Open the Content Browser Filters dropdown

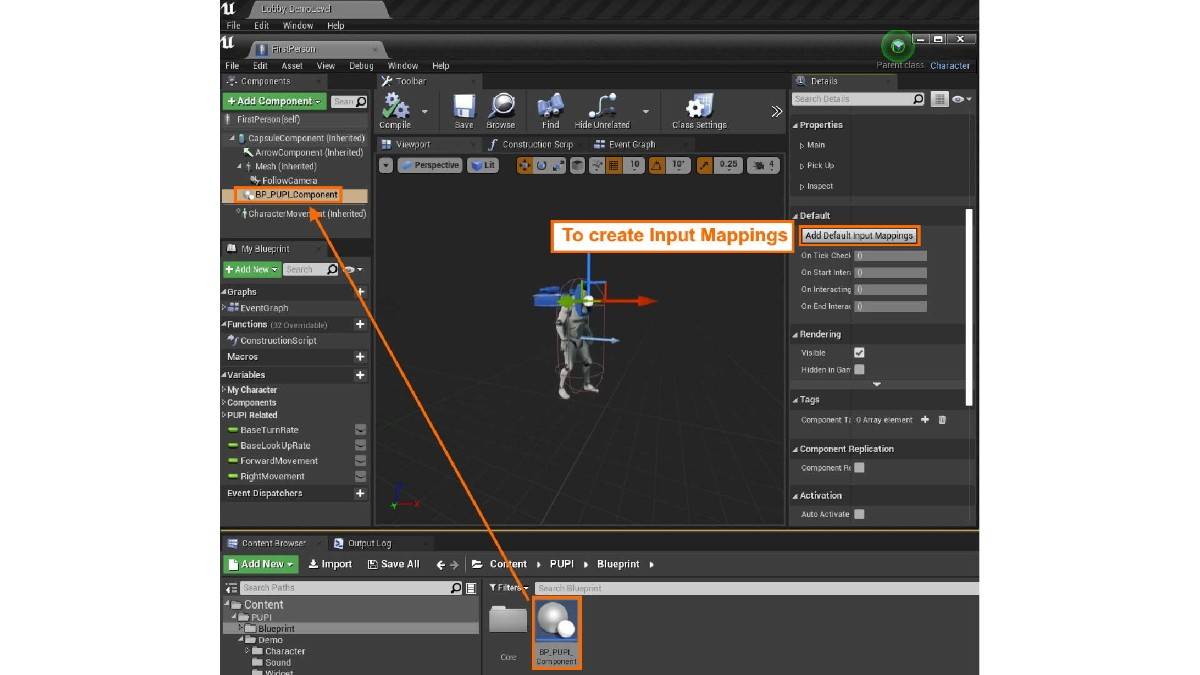(508, 588)
